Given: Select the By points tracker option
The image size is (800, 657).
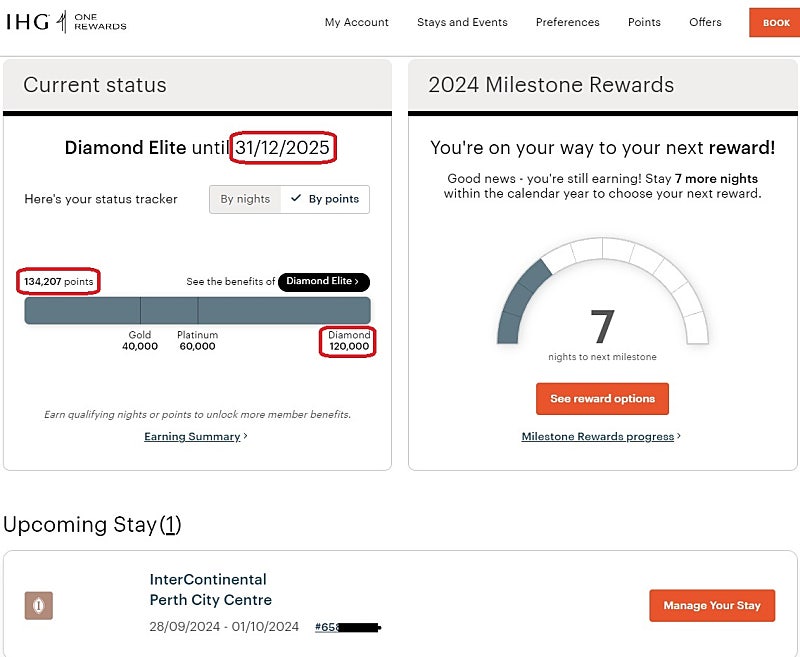Looking at the screenshot, I should point(325,199).
